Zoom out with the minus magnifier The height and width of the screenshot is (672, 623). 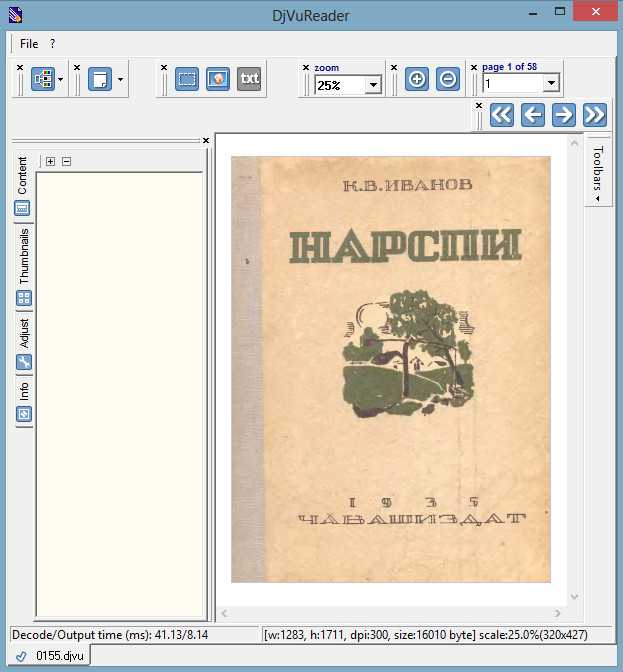[x=448, y=79]
